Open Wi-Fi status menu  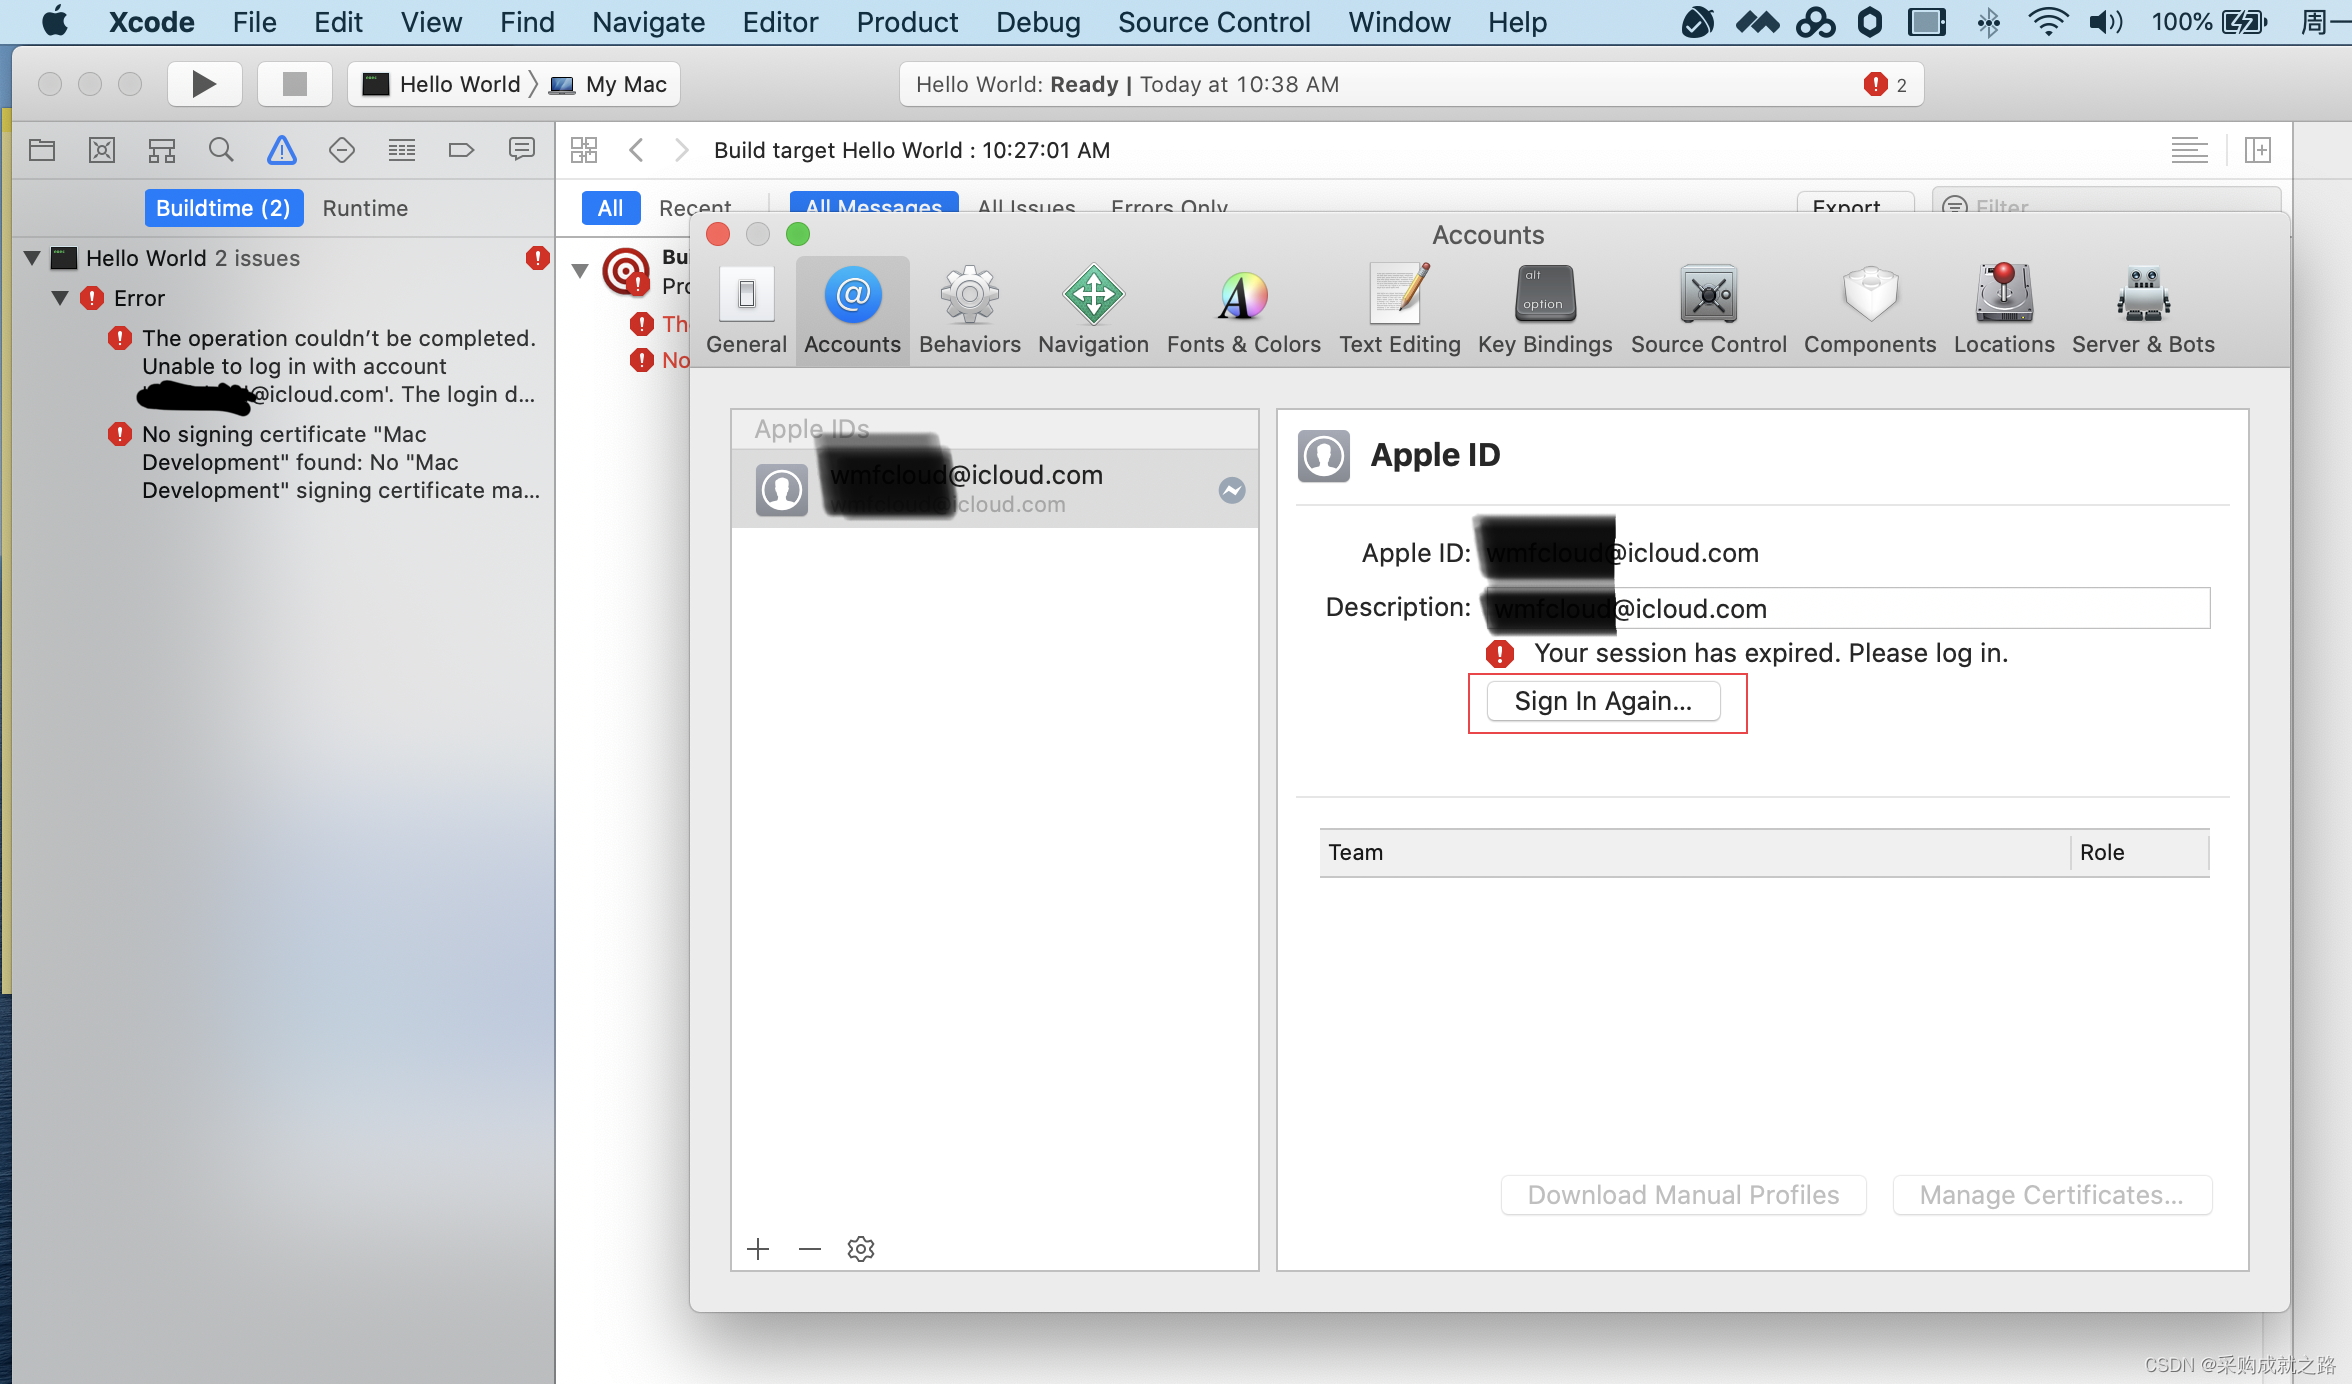coord(2047,22)
